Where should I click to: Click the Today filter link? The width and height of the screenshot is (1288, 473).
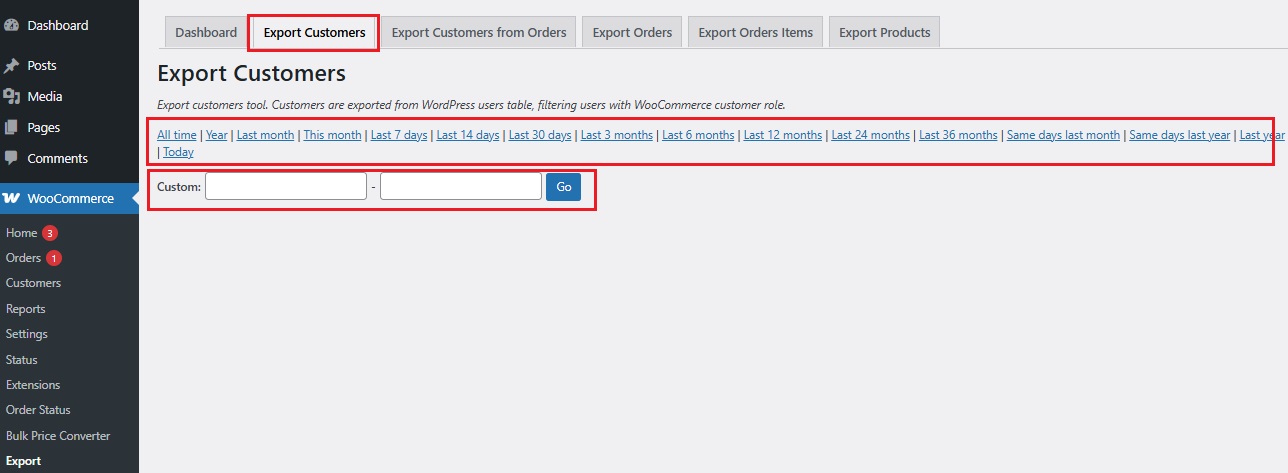(x=178, y=152)
